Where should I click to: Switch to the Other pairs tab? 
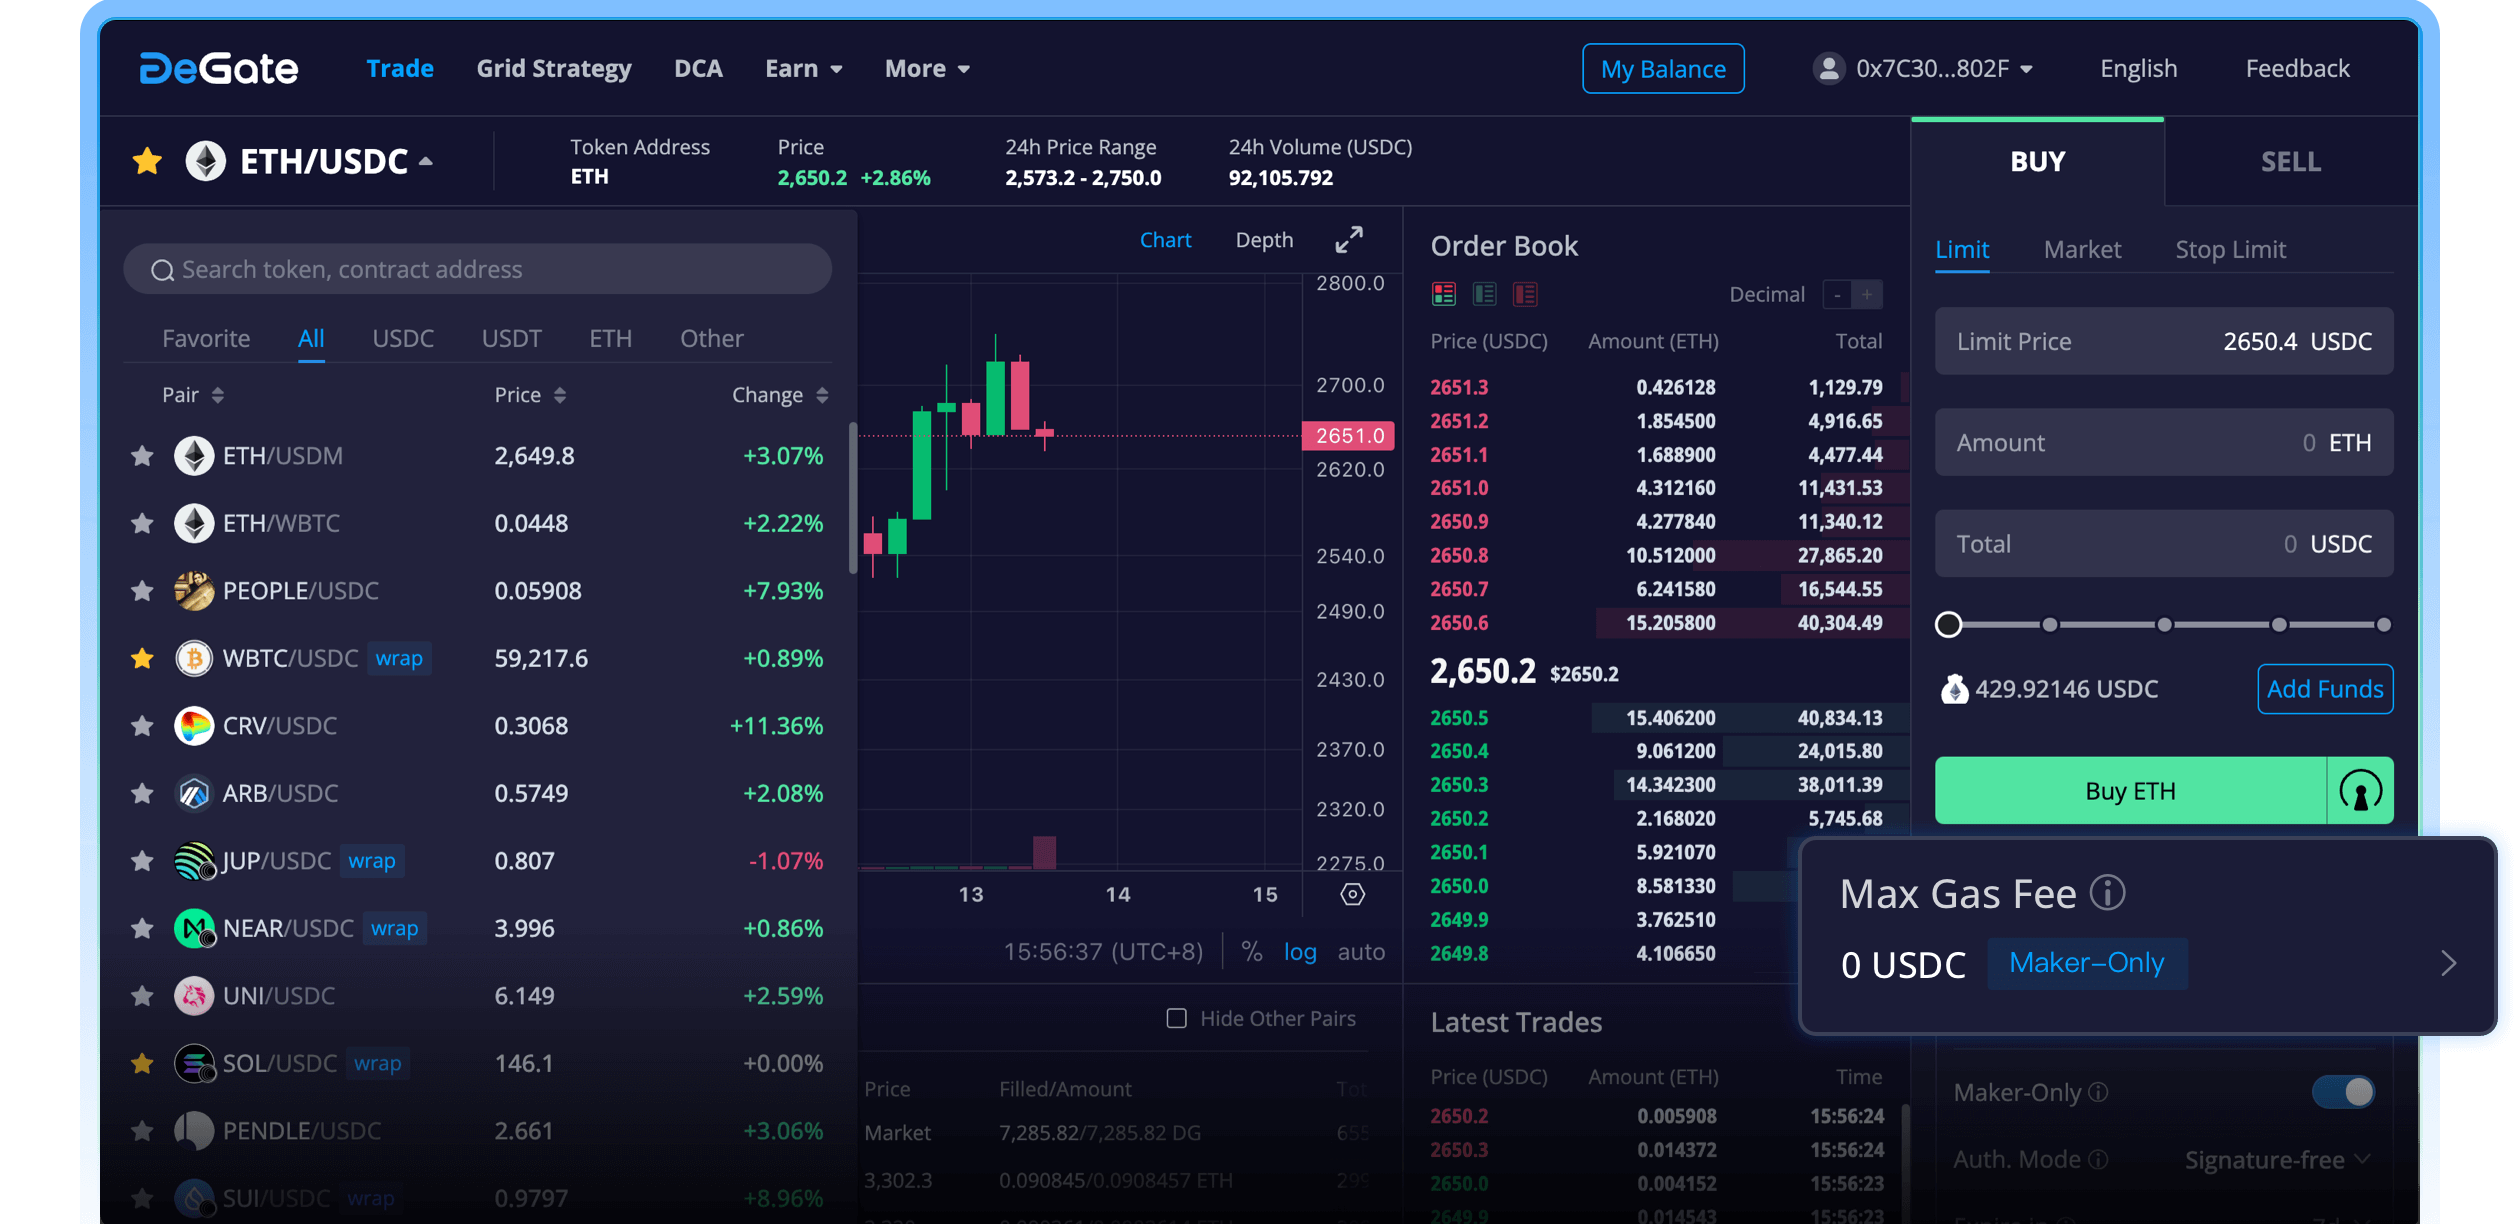pos(711,338)
